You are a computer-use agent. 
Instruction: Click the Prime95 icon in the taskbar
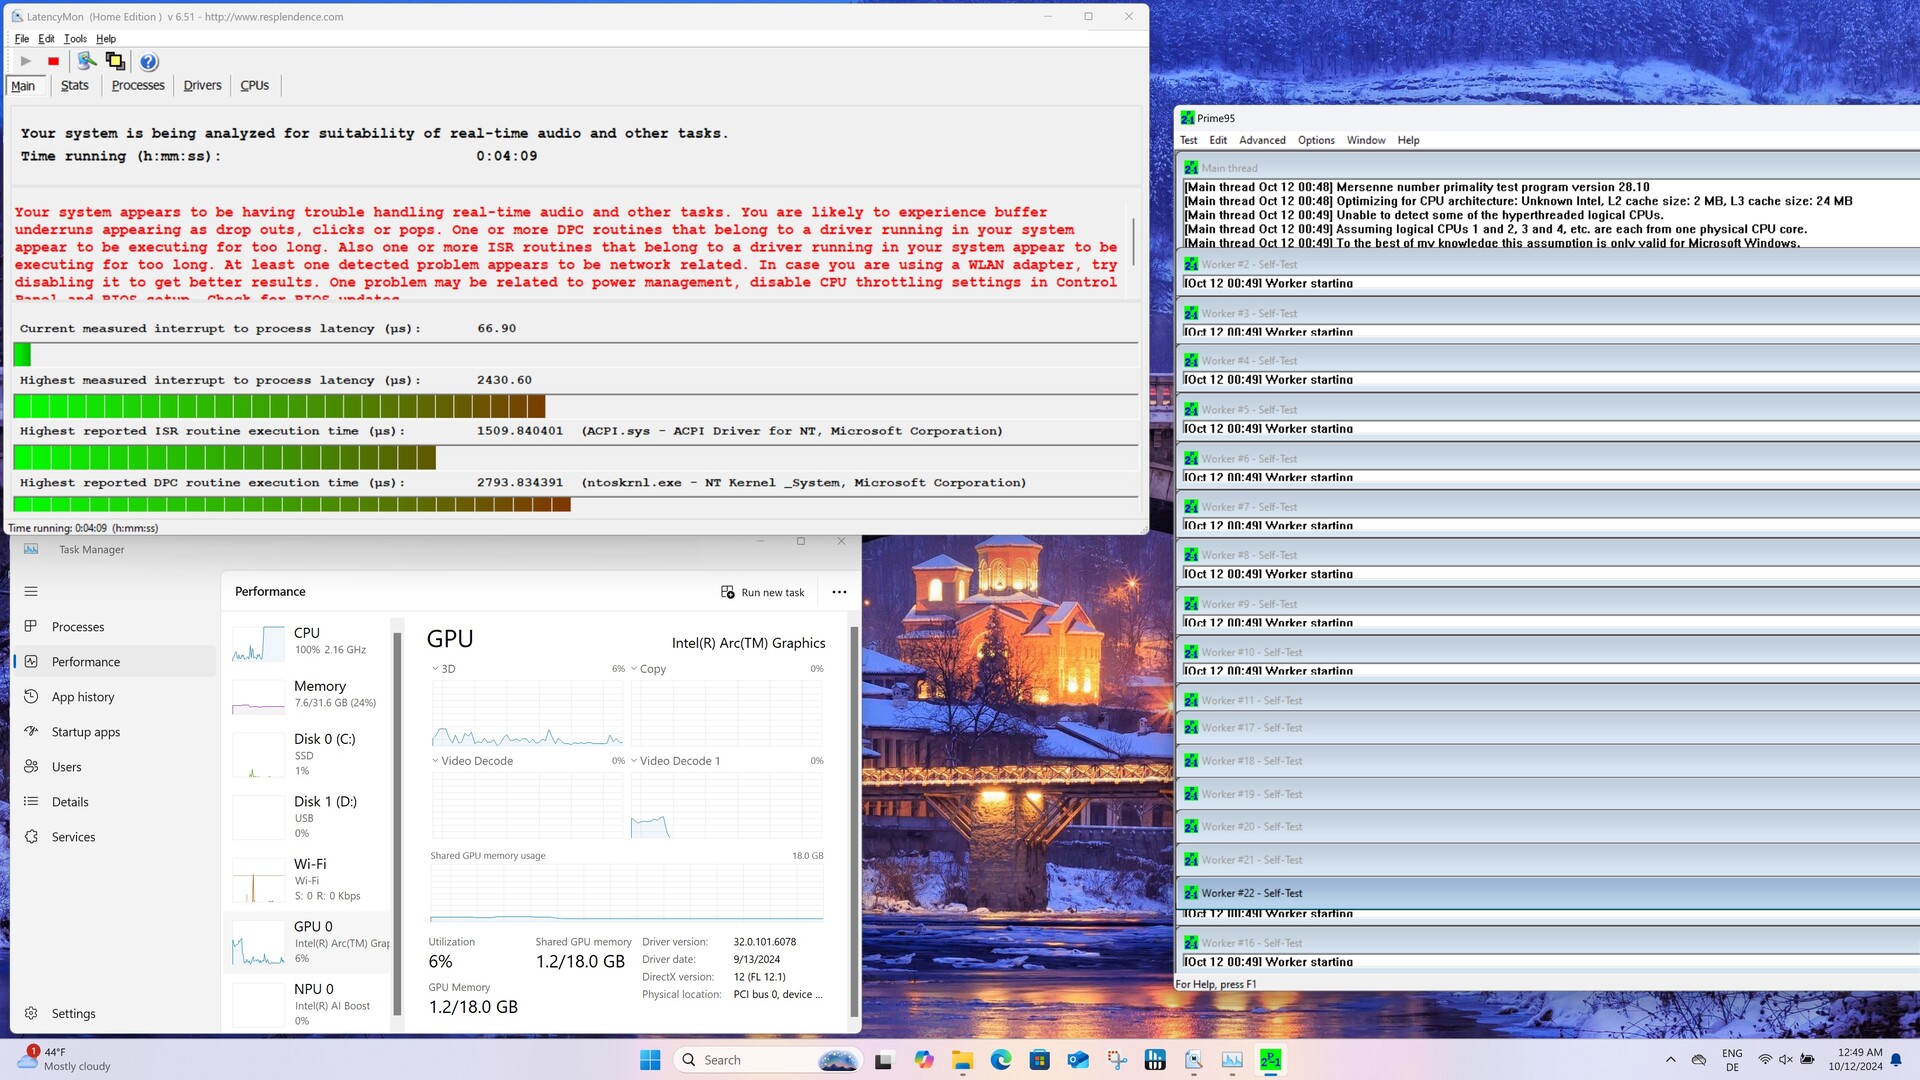[x=1270, y=1060]
